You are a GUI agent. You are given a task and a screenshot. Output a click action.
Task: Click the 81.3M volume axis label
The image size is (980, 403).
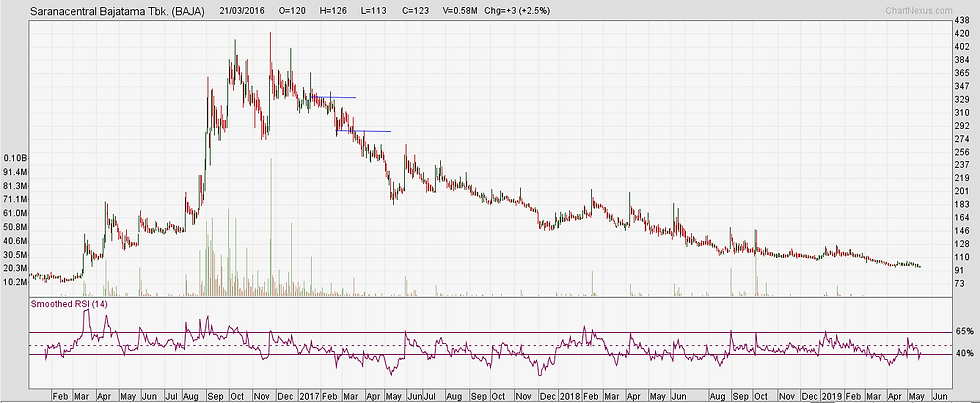[16, 186]
